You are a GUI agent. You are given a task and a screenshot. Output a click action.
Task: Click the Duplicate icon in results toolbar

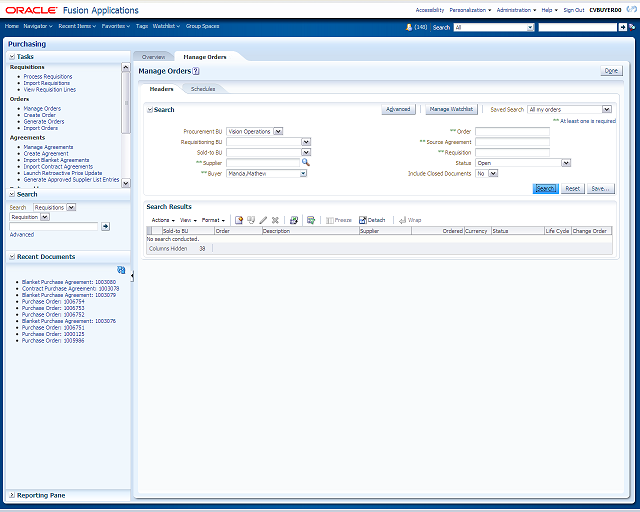[251, 220]
